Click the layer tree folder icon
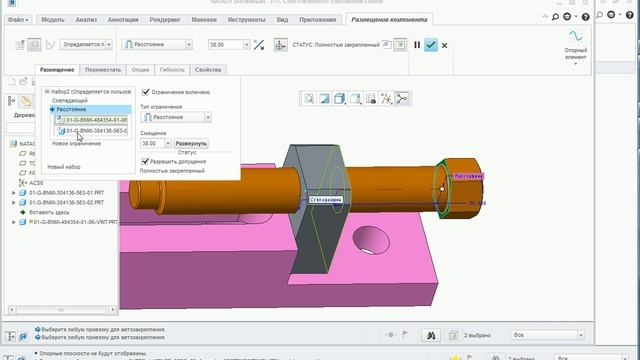The height and width of the screenshot is (360, 640). point(27,101)
